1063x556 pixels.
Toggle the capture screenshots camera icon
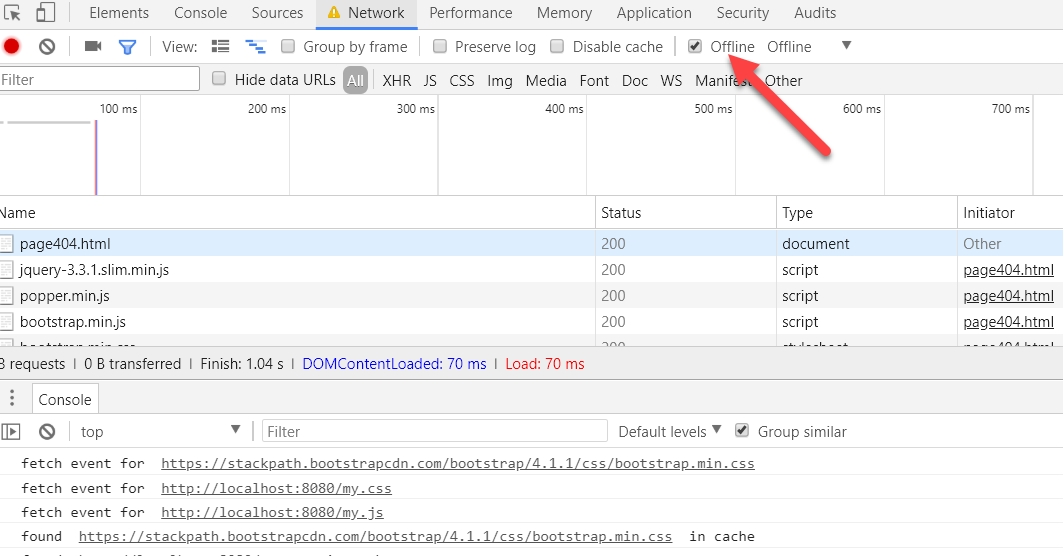pyautogui.click(x=93, y=46)
